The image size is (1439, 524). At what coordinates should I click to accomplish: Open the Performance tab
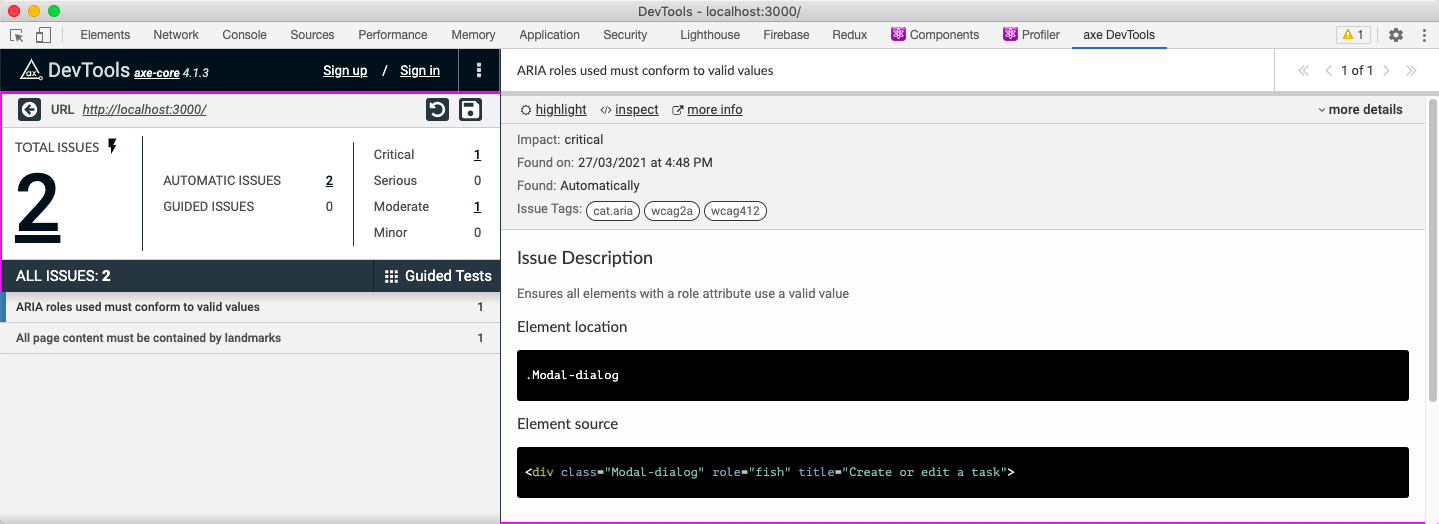tap(393, 35)
